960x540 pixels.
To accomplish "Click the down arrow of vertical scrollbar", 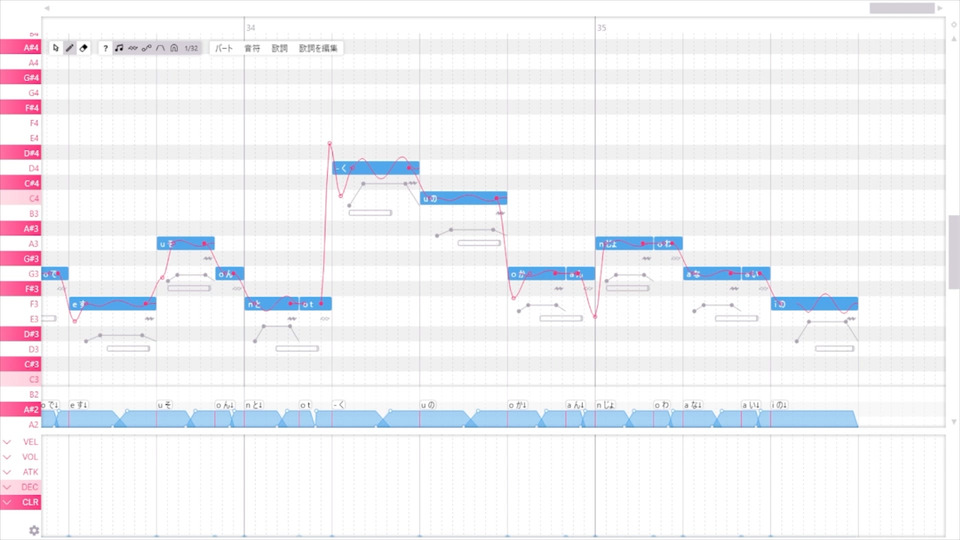I will point(954,421).
